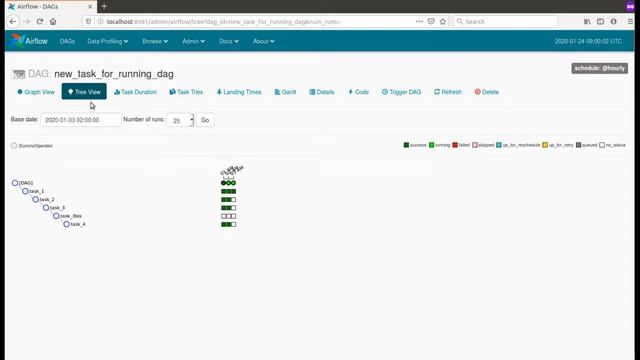
Task: Reload the page with the browser reload icon
Action: 40,22
